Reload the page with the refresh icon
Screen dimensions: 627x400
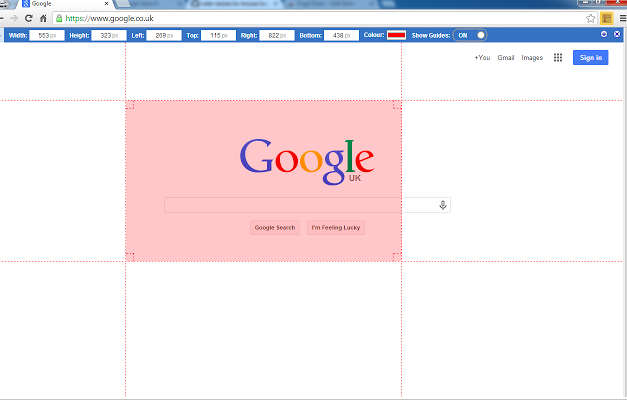click(28, 18)
